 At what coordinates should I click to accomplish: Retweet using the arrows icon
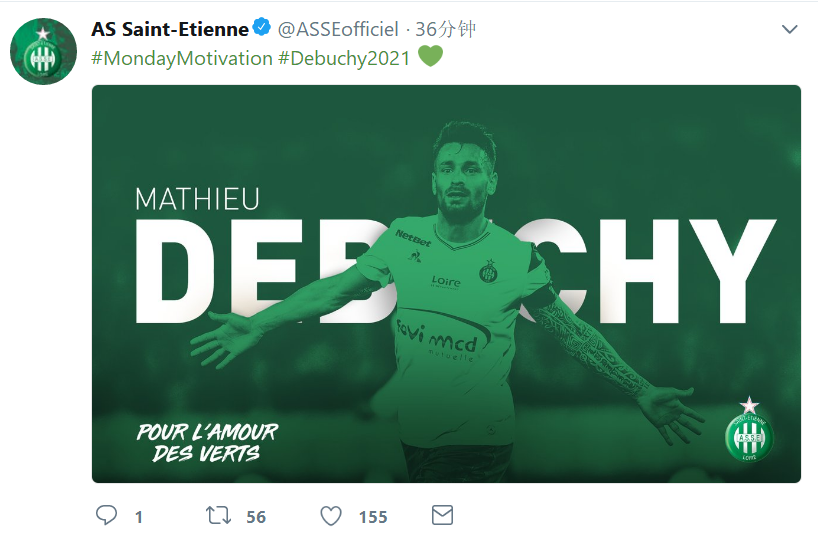pyautogui.click(x=218, y=516)
